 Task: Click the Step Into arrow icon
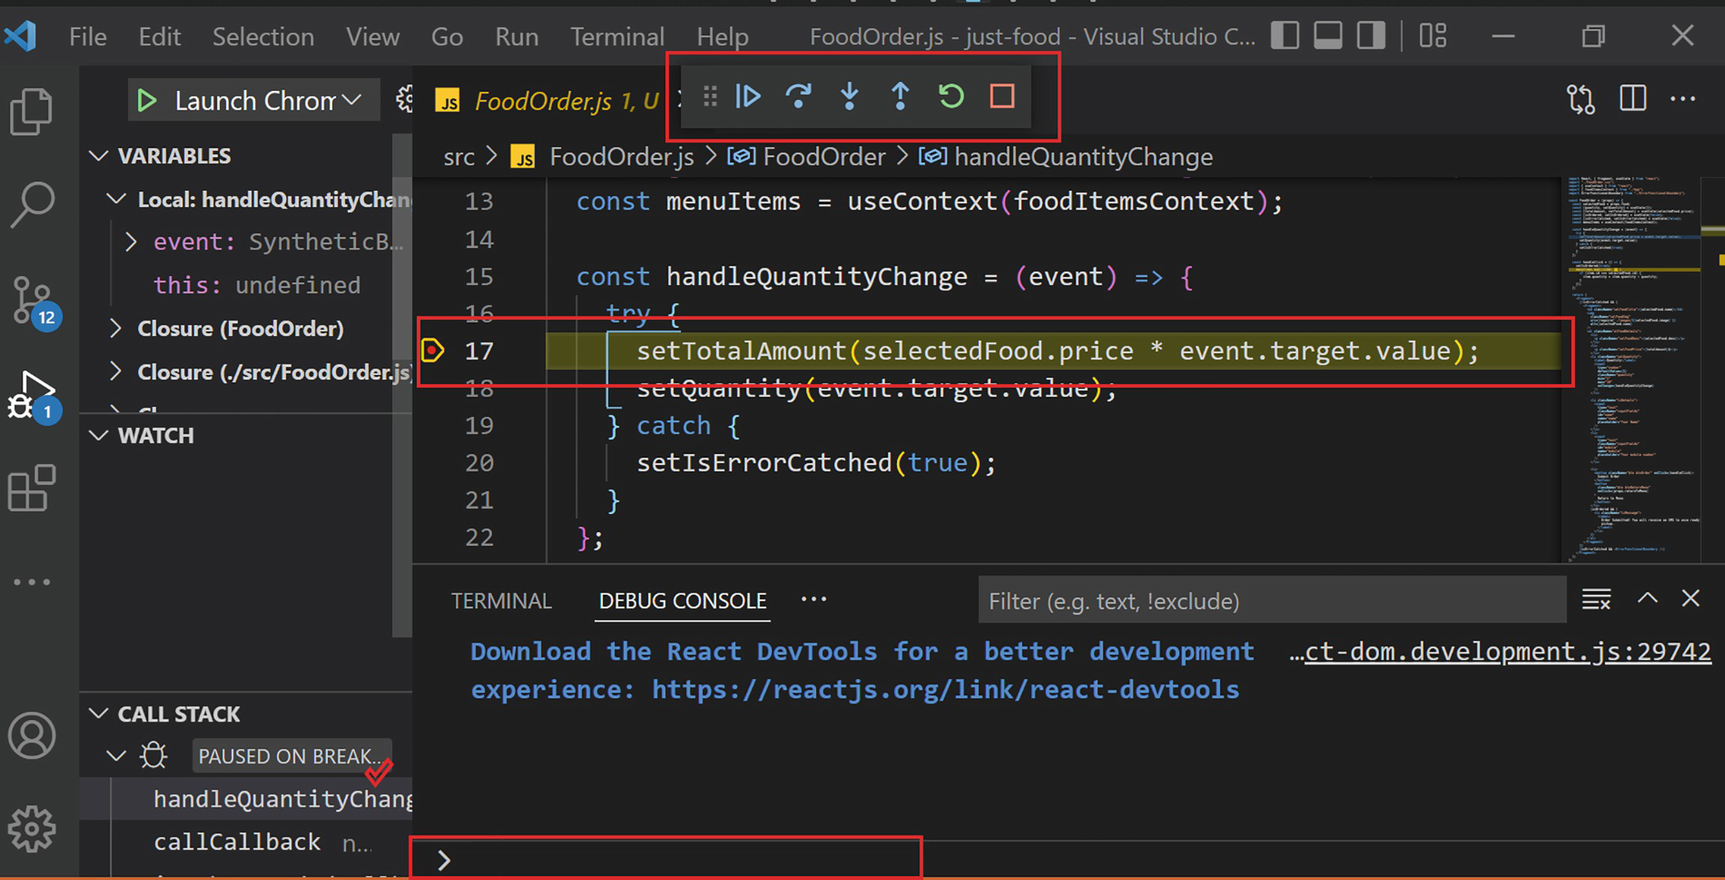(x=849, y=97)
